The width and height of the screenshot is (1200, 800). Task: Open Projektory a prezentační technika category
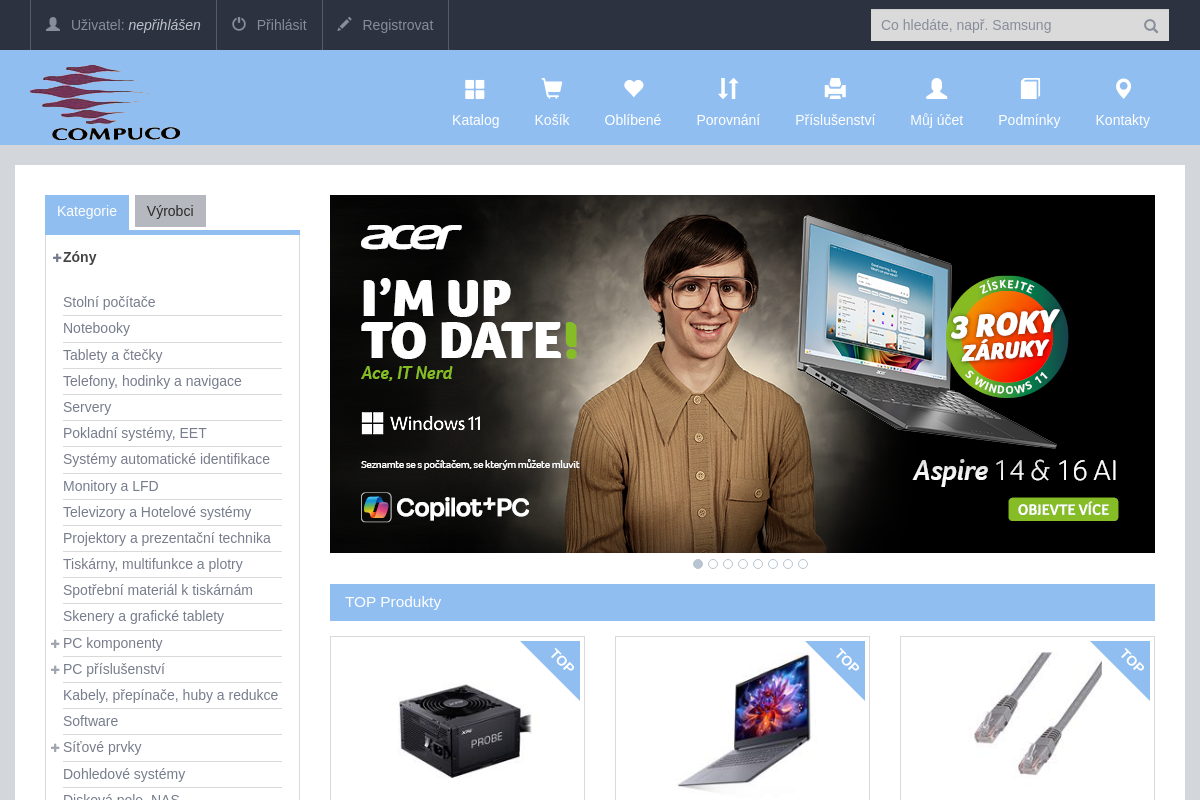[167, 538]
